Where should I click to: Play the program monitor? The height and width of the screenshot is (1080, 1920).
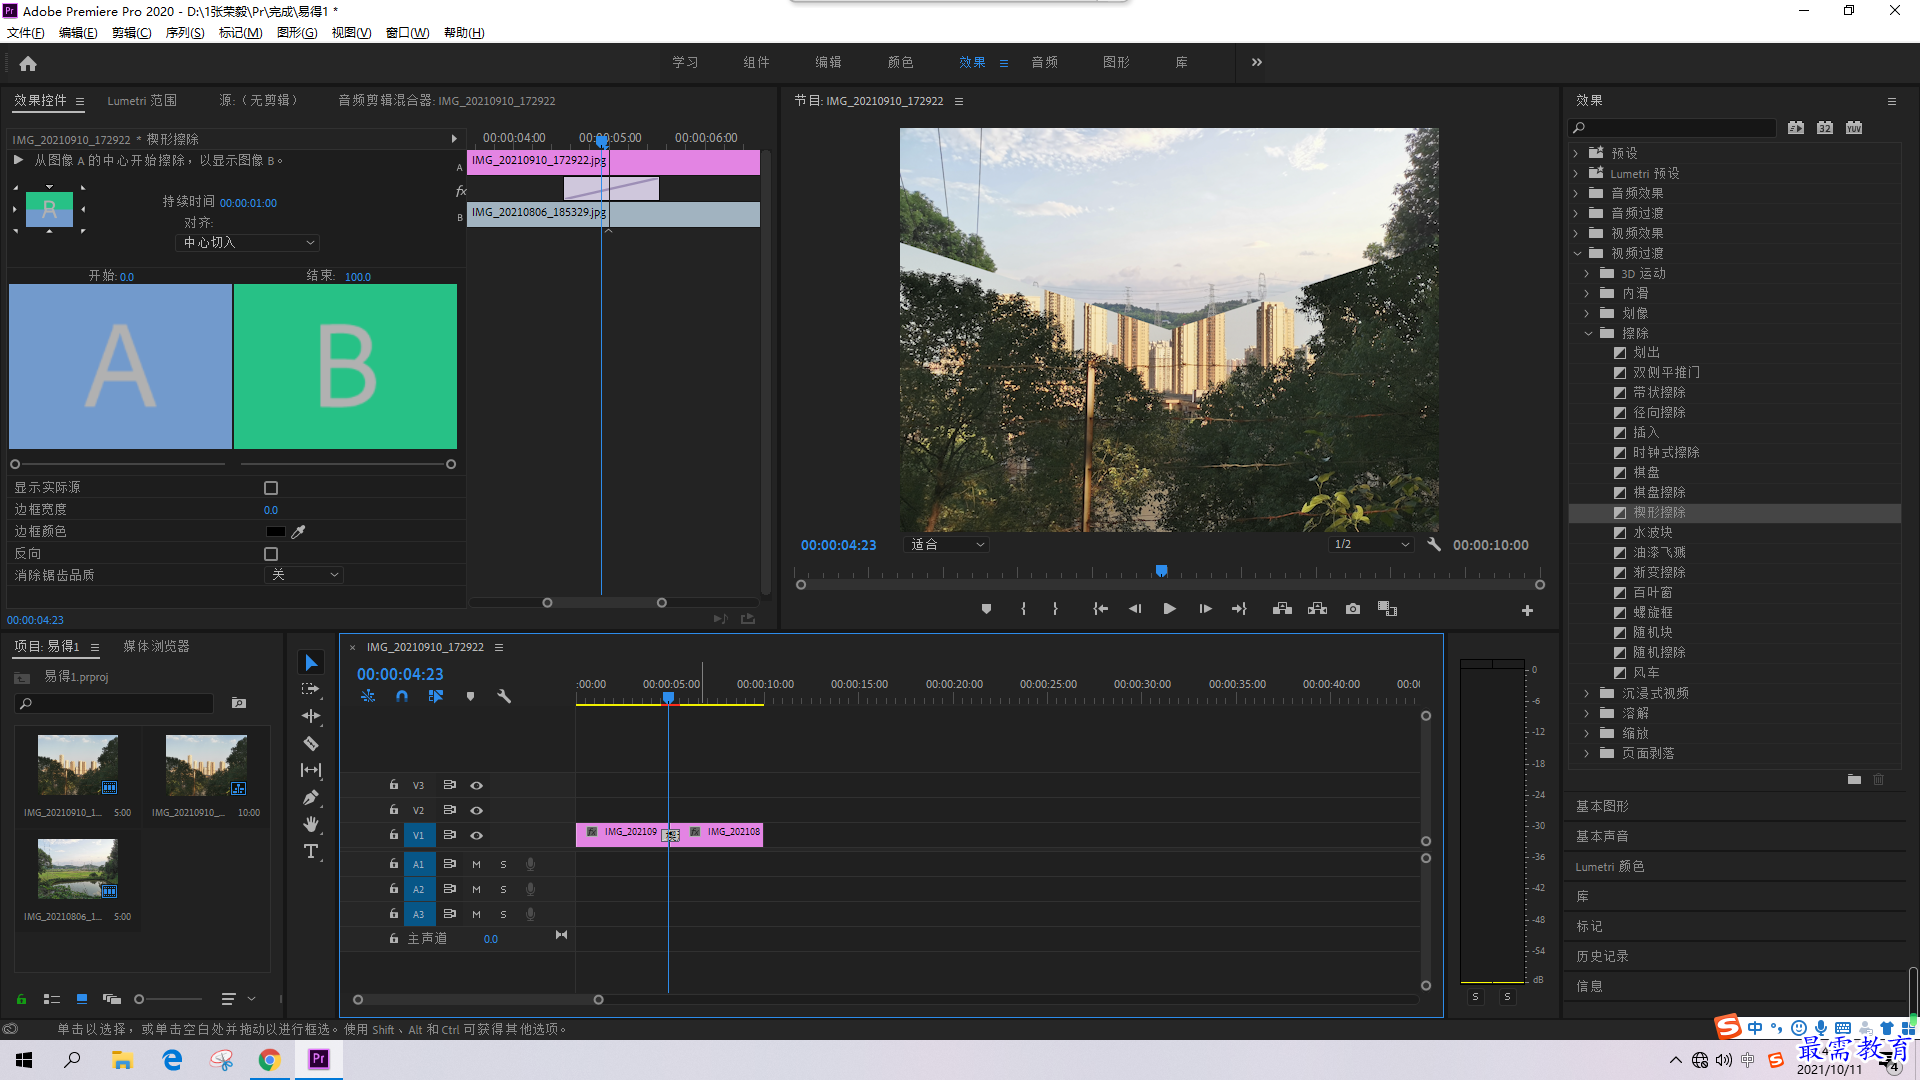click(1169, 609)
